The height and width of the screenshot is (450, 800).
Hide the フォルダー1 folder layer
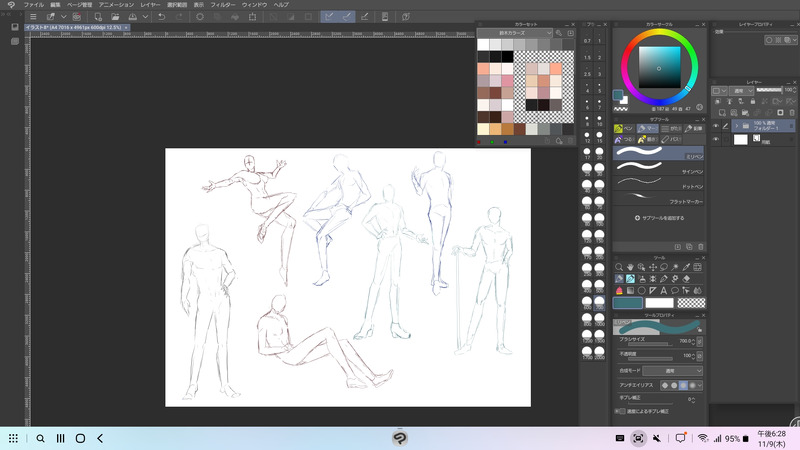[x=715, y=126]
